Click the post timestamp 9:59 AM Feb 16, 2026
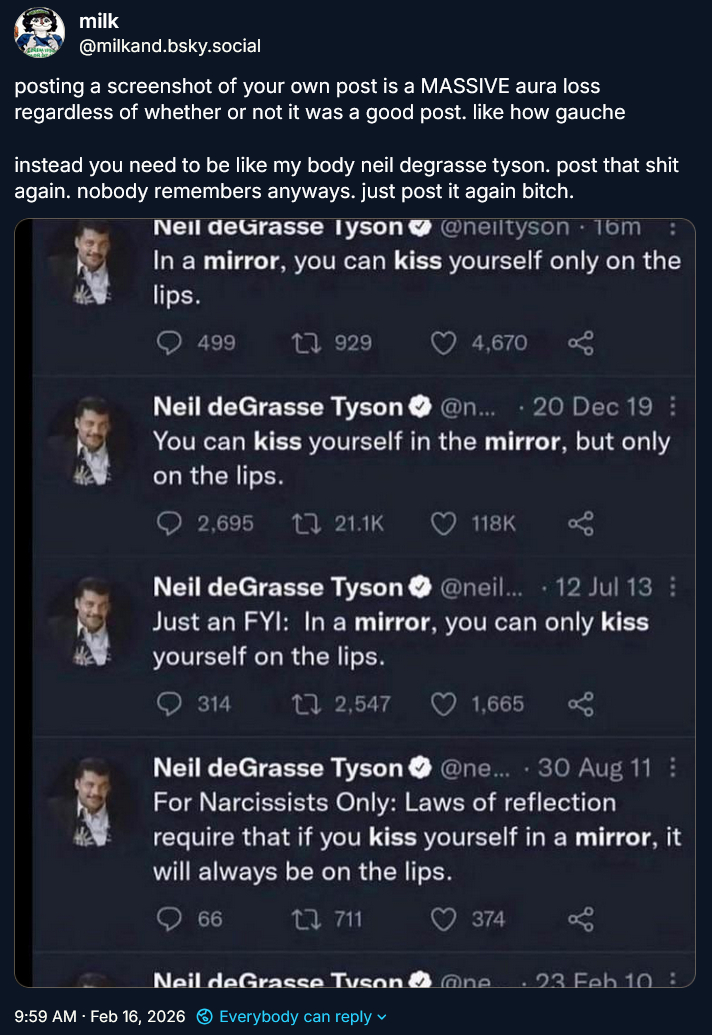This screenshot has width=712, height=1035. coord(100,1016)
